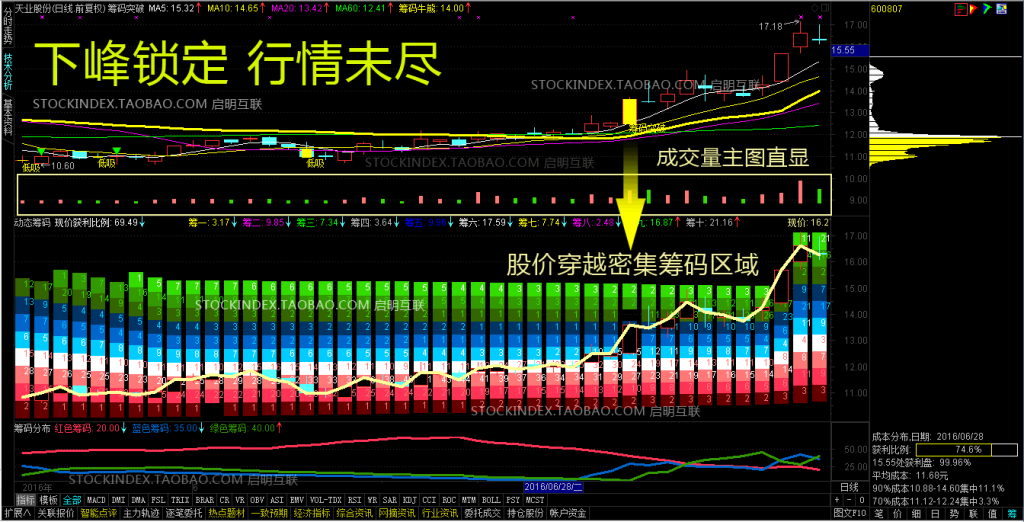Open the 智能点评 bottom tab
The image size is (1024, 522).
pyautogui.click(x=99, y=514)
